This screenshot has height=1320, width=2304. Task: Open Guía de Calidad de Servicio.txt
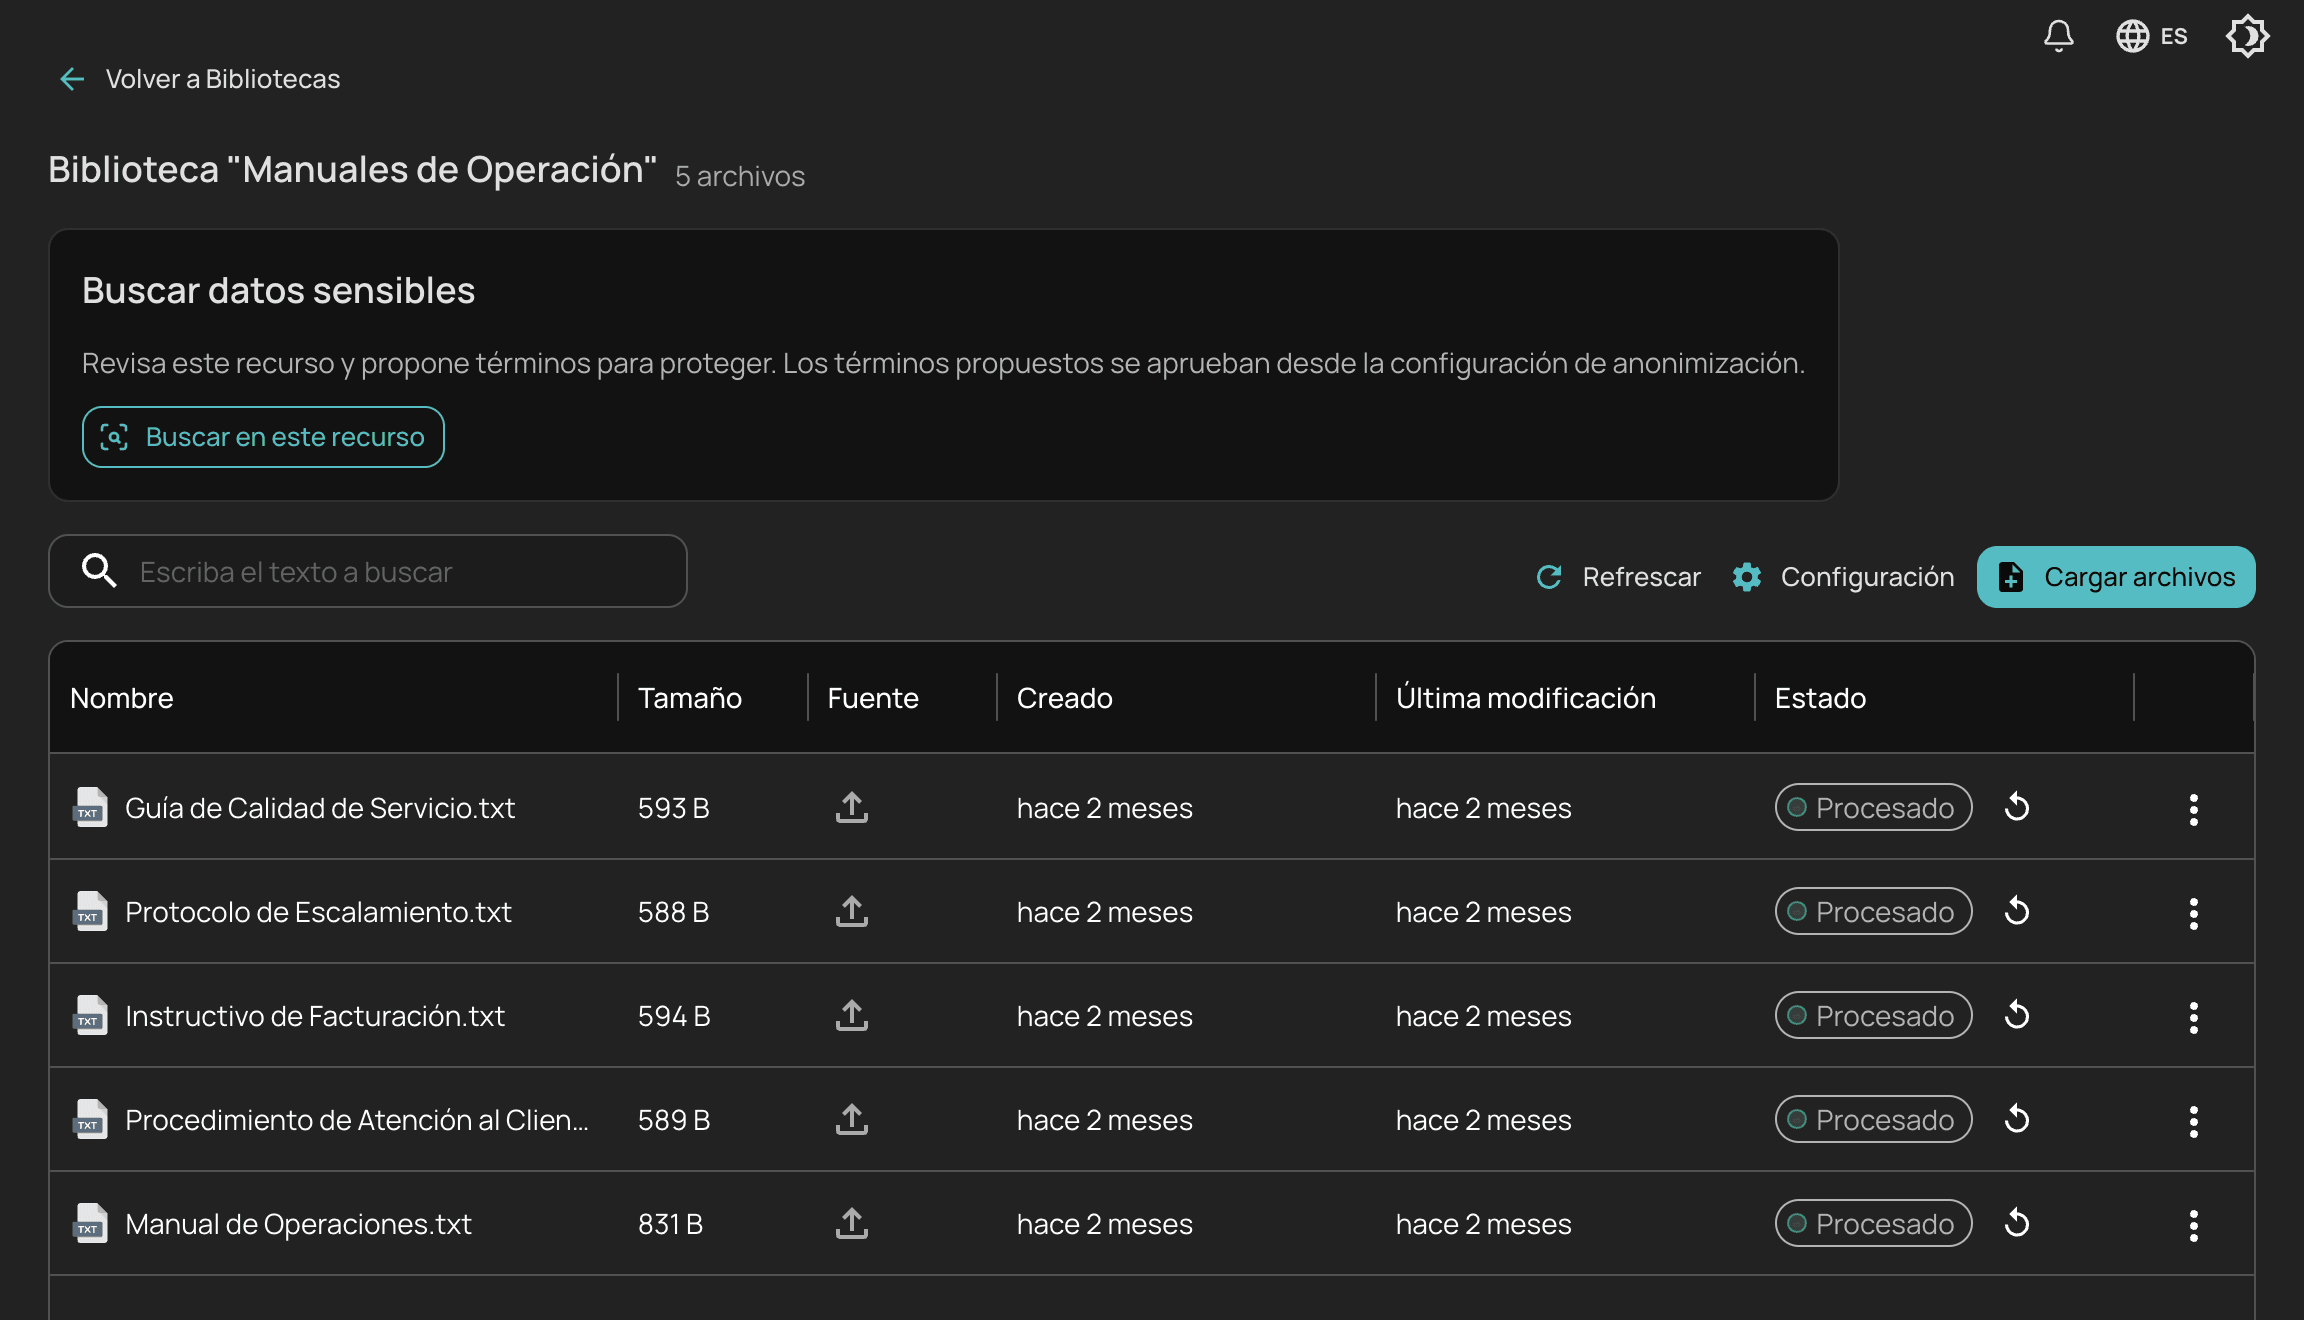(320, 808)
